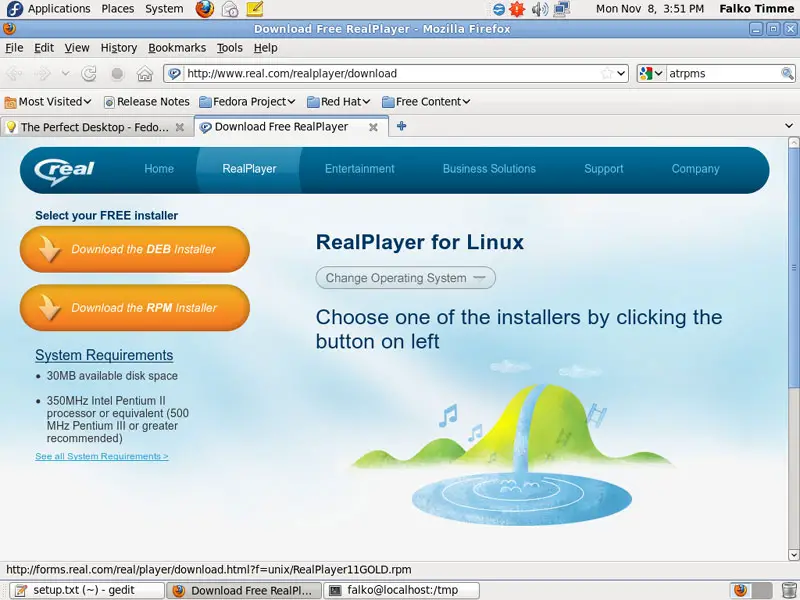Click the stop loading button
This screenshot has height=600, width=800.
point(117,73)
